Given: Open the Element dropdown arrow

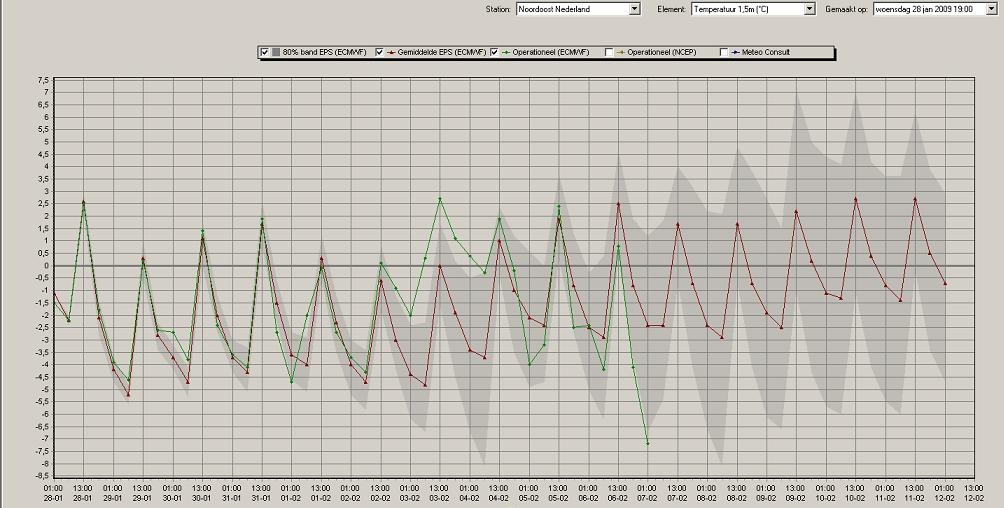Looking at the screenshot, I should [x=809, y=9].
